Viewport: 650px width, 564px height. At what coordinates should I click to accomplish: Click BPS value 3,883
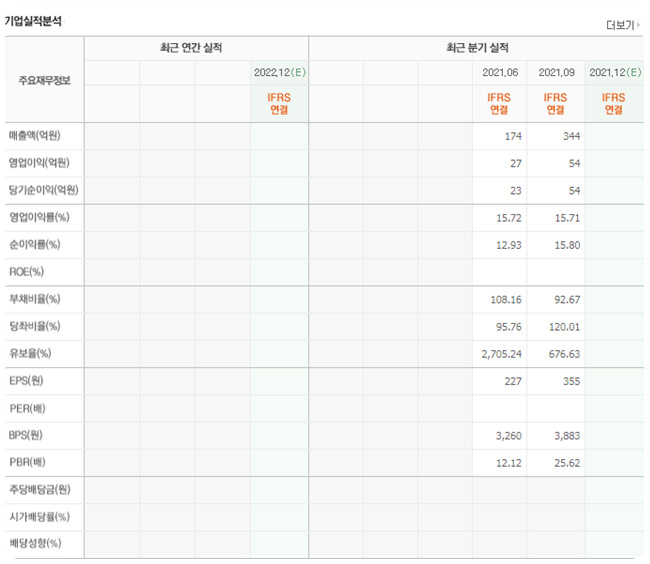pyautogui.click(x=568, y=436)
